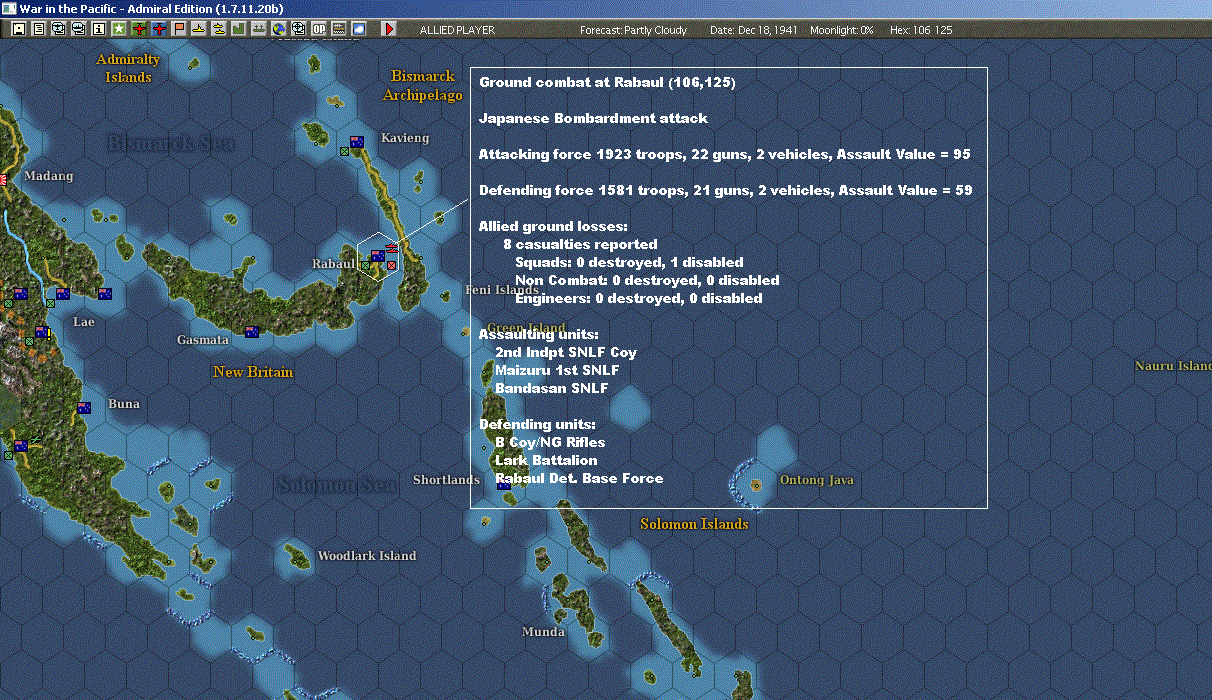Click the Madang location label
The width and height of the screenshot is (1212, 700).
(x=49, y=176)
